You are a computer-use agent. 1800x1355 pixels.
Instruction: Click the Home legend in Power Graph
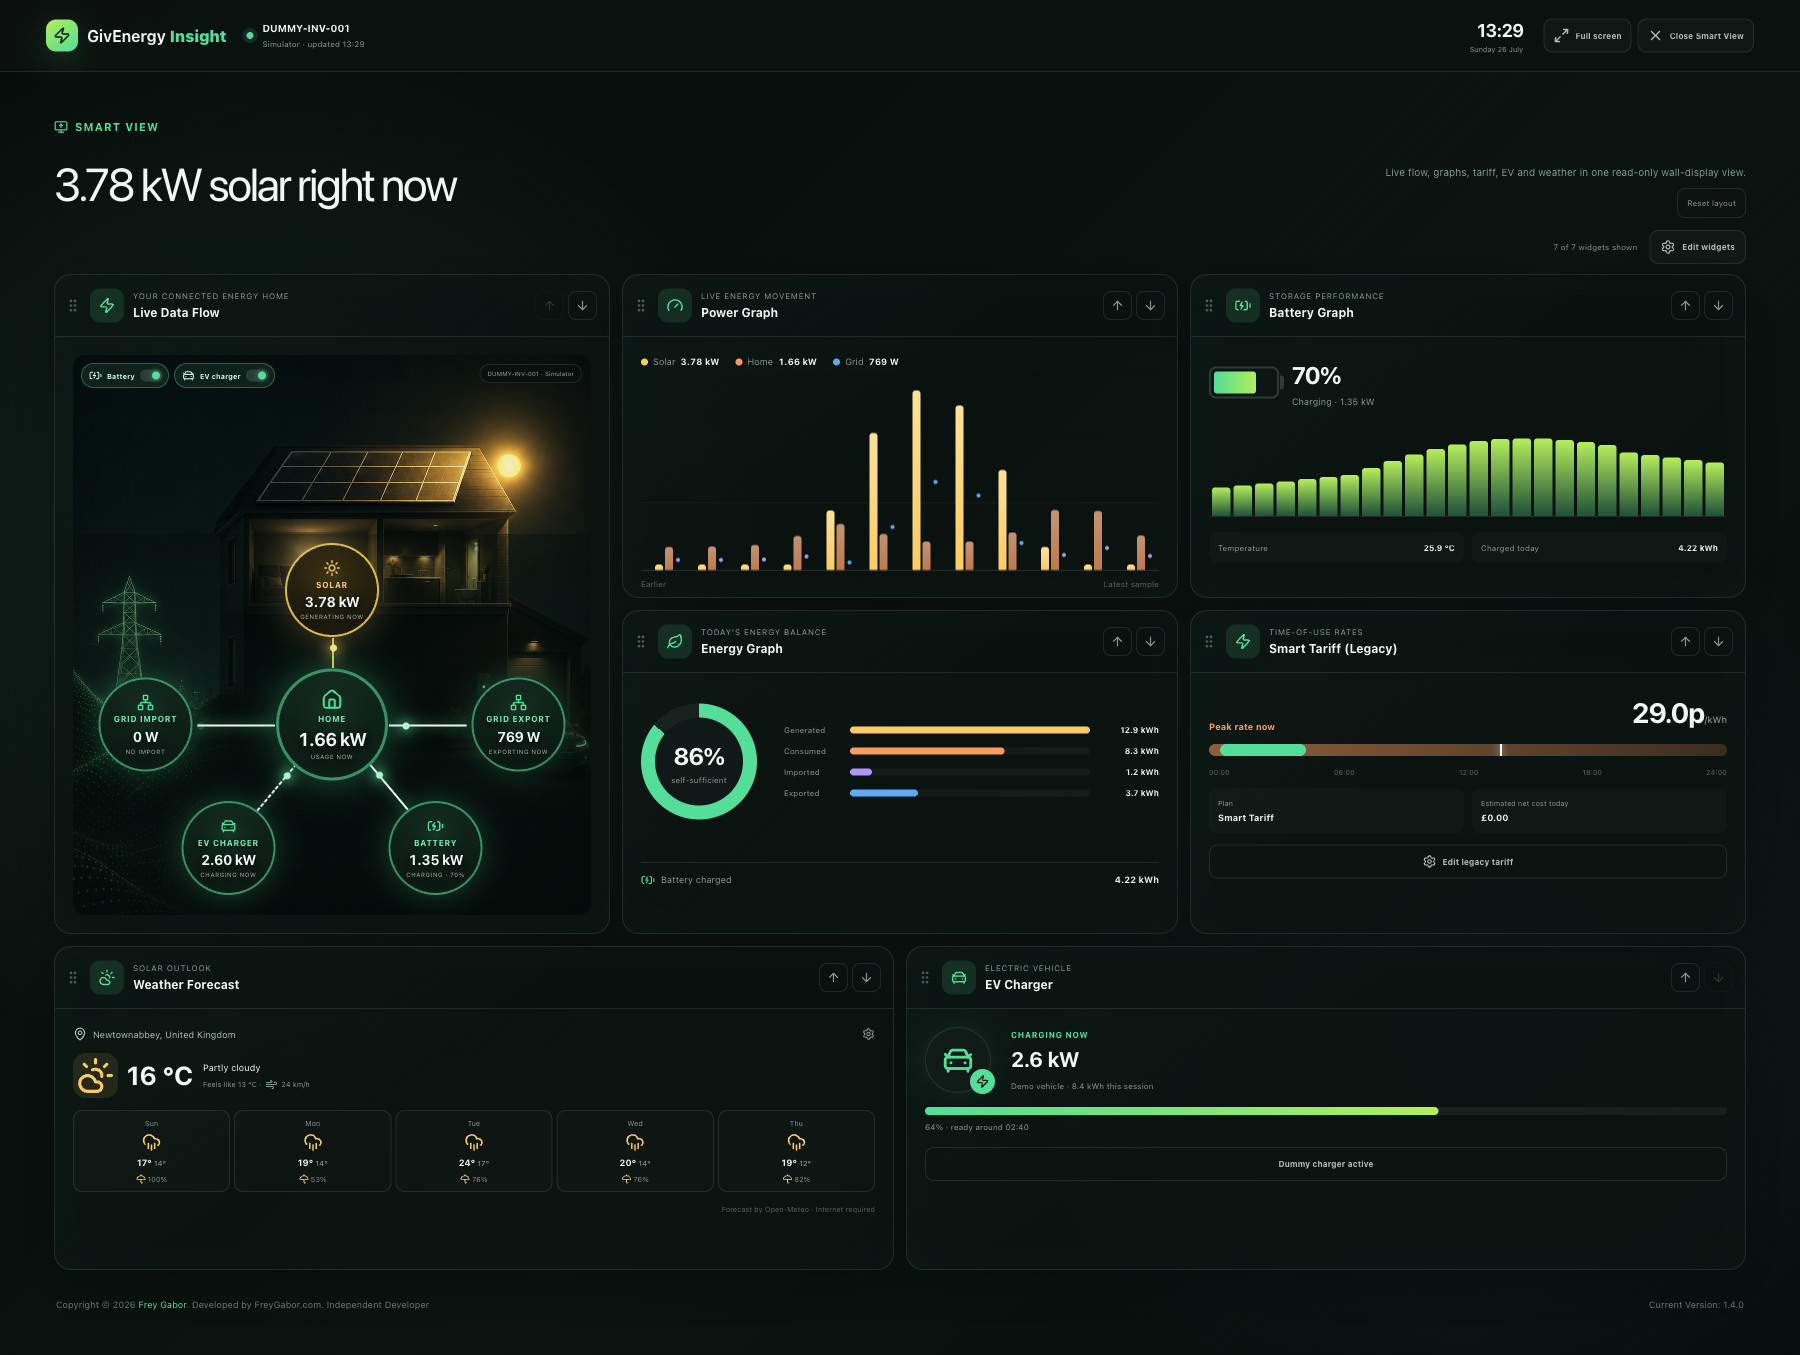[776, 362]
